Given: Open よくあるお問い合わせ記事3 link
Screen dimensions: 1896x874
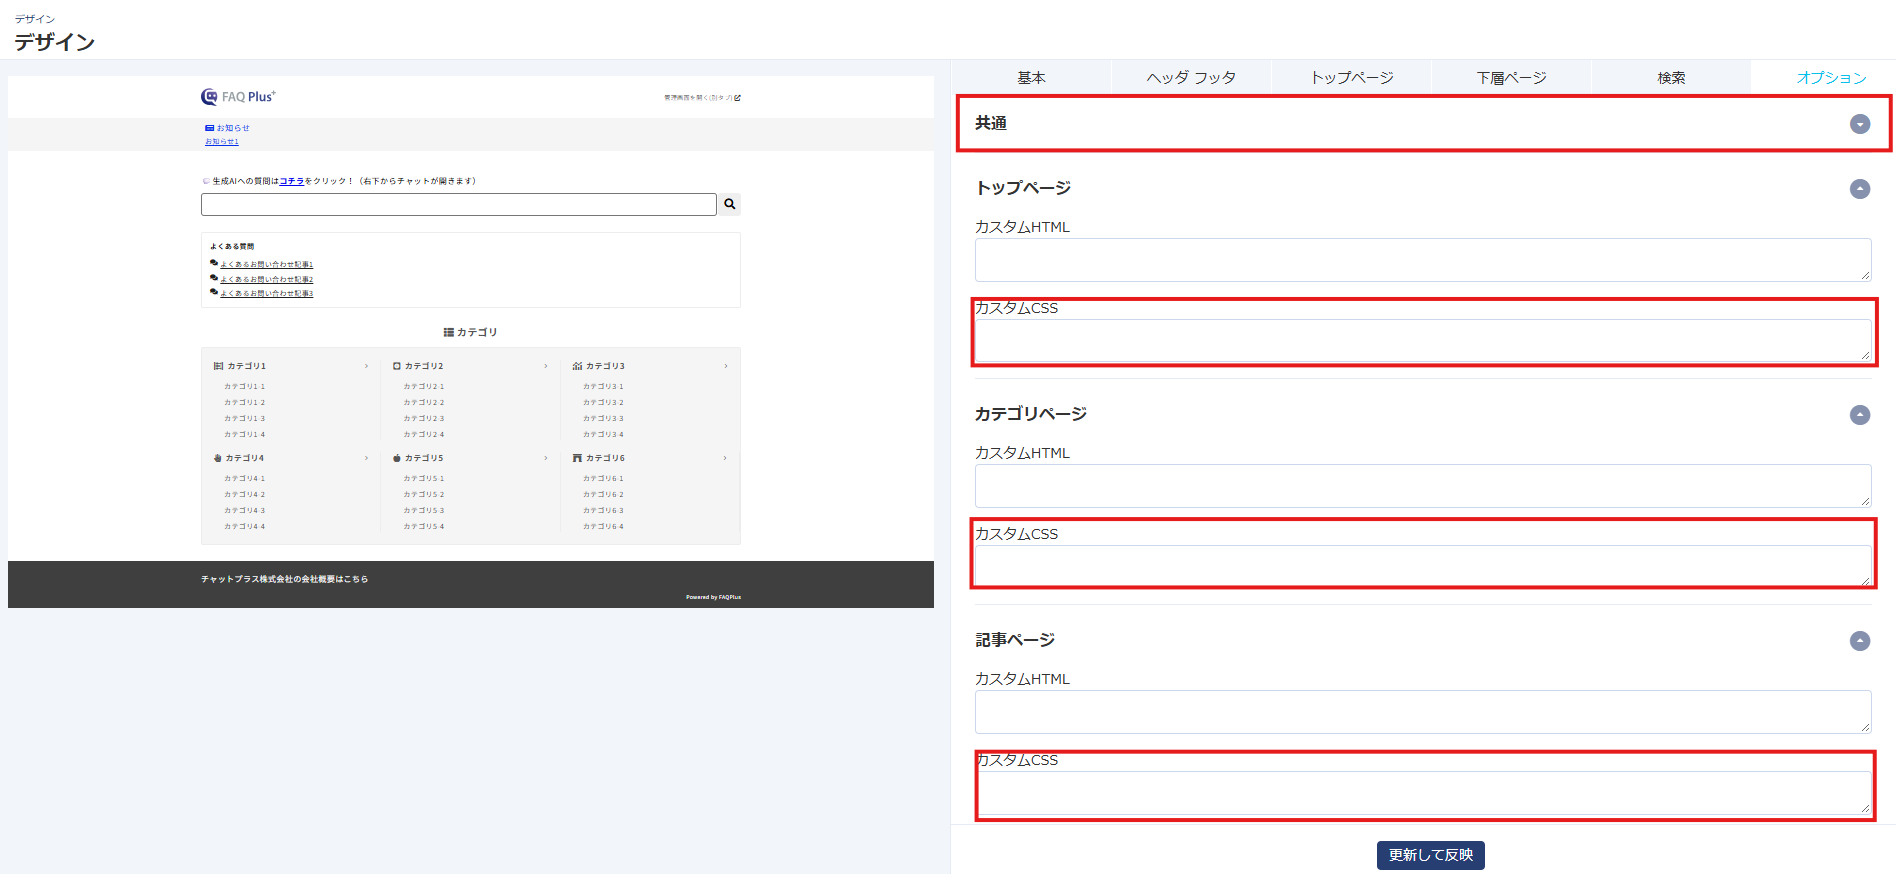Looking at the screenshot, I should click(x=267, y=293).
